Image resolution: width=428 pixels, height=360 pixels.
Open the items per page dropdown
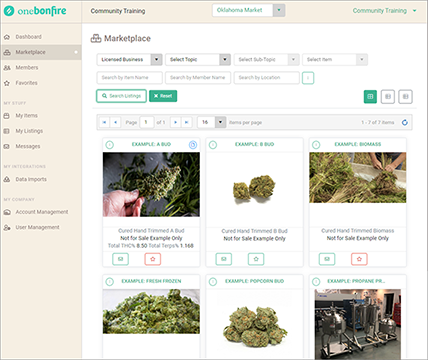(212, 122)
